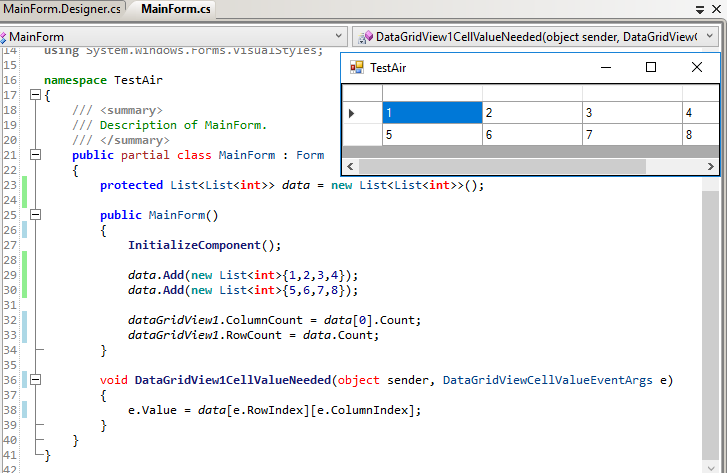Image resolution: width=727 pixels, height=473 pixels.
Task: Click 'DataGridViewCellValueEventArgs' type name
Action: 548,380
